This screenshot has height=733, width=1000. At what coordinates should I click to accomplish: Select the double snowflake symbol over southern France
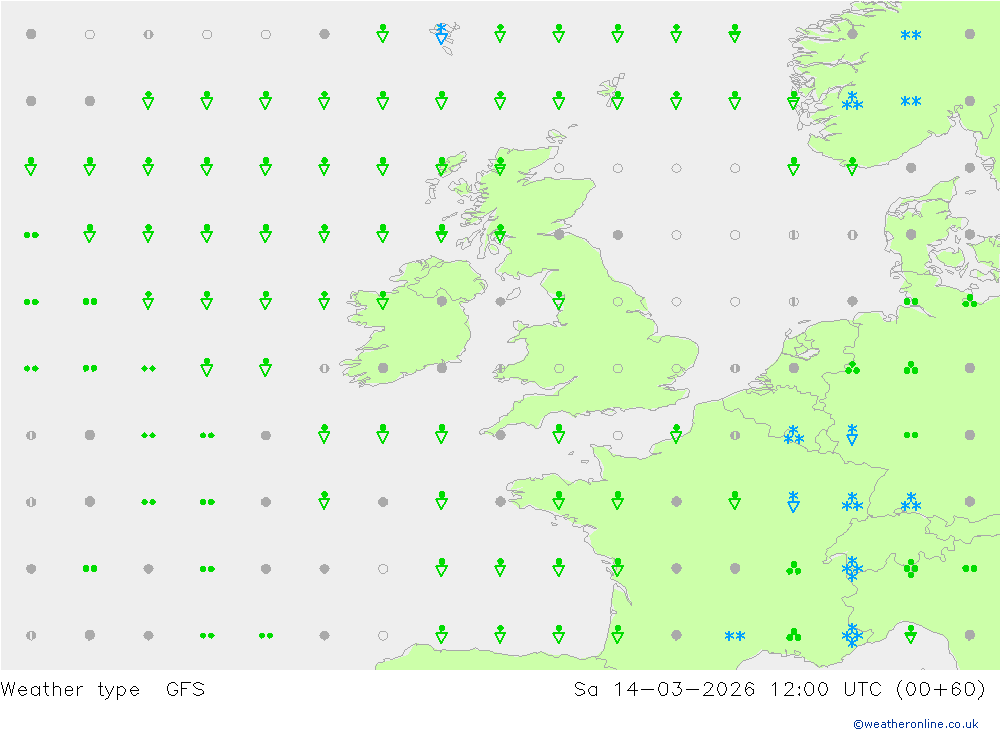(x=735, y=636)
